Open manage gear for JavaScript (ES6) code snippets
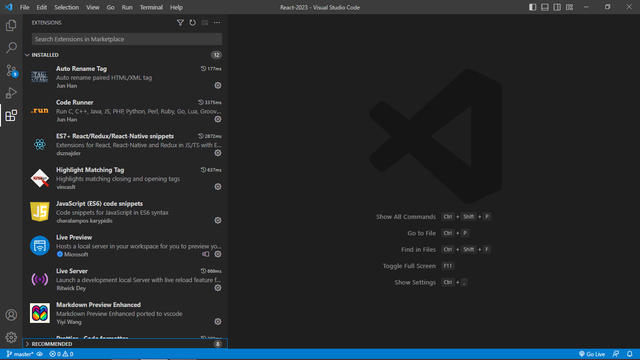Screen dimensions: 640x360 218,220
